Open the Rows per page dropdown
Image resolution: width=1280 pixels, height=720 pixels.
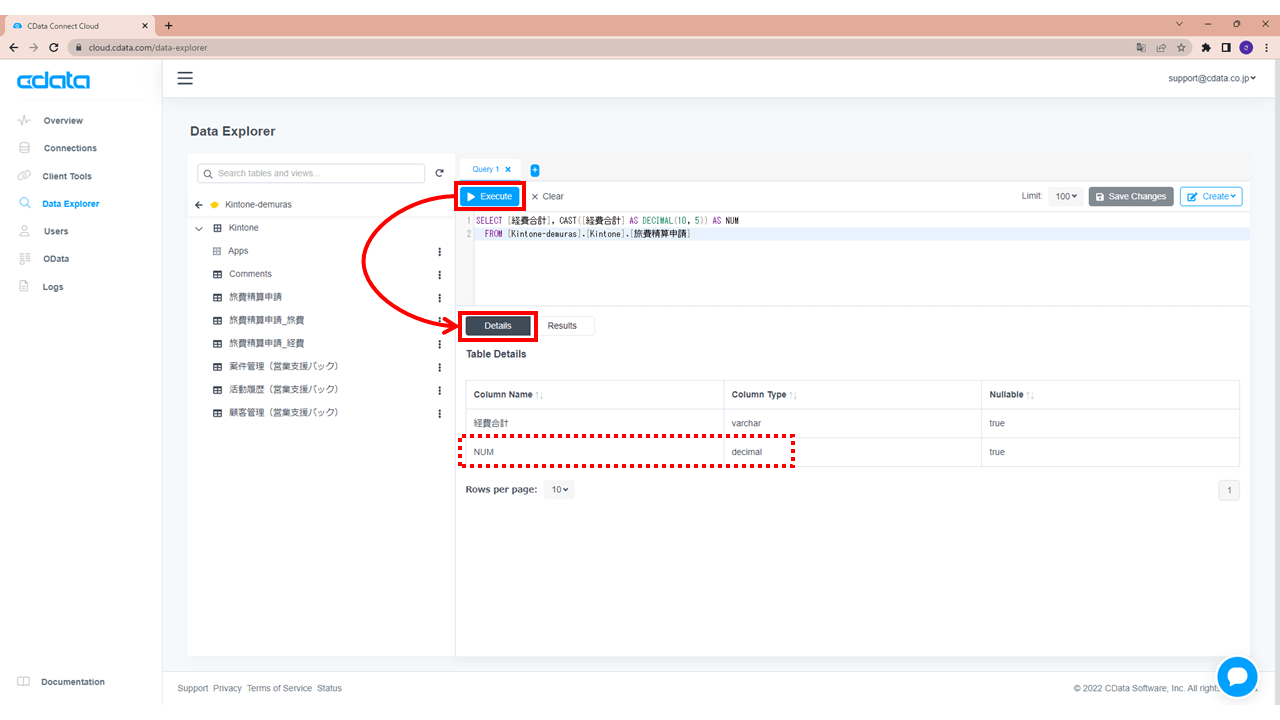point(559,490)
